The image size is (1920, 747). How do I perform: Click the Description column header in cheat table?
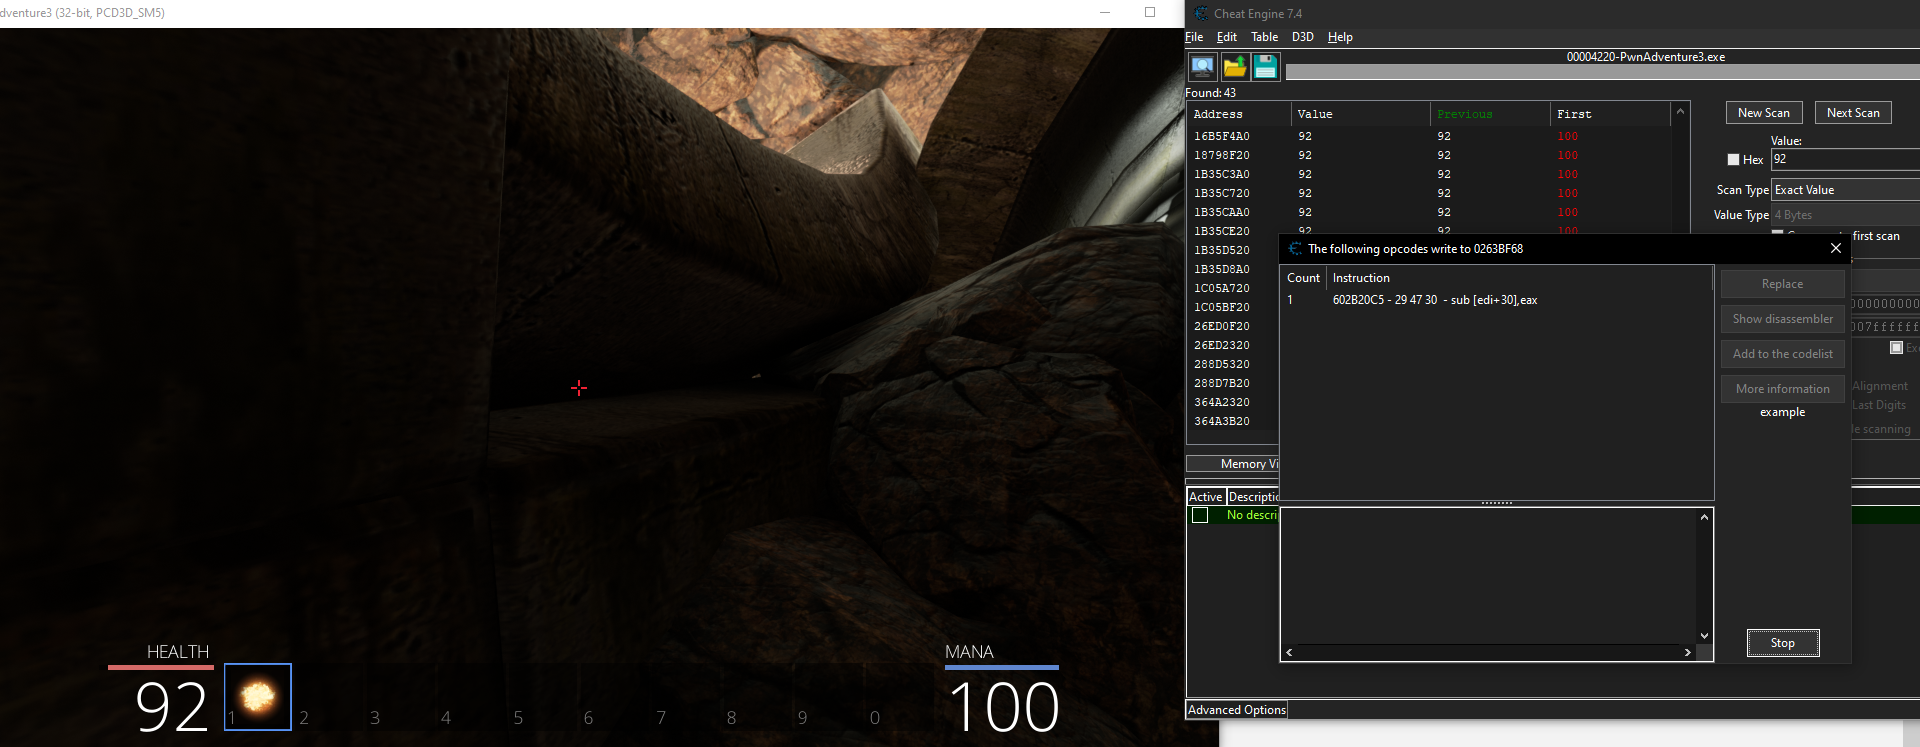(x=1253, y=497)
